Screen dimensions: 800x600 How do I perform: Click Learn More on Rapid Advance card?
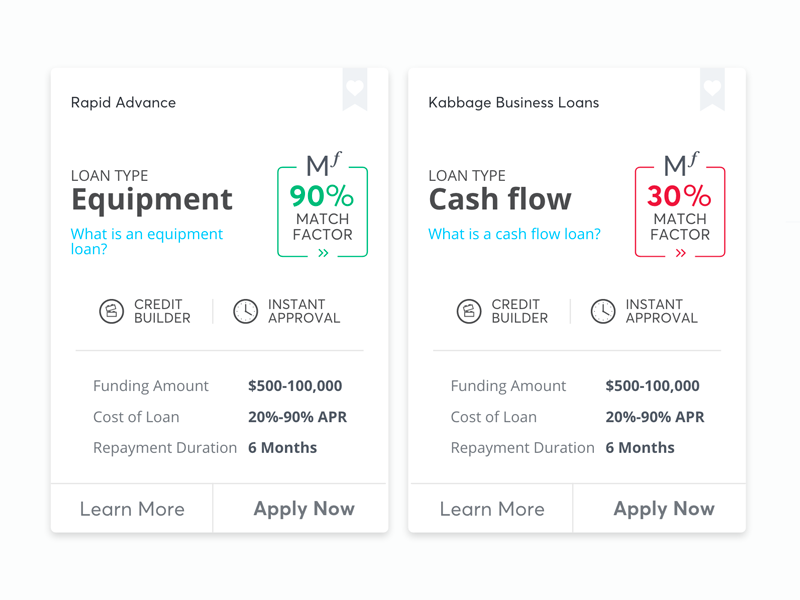[132, 509]
